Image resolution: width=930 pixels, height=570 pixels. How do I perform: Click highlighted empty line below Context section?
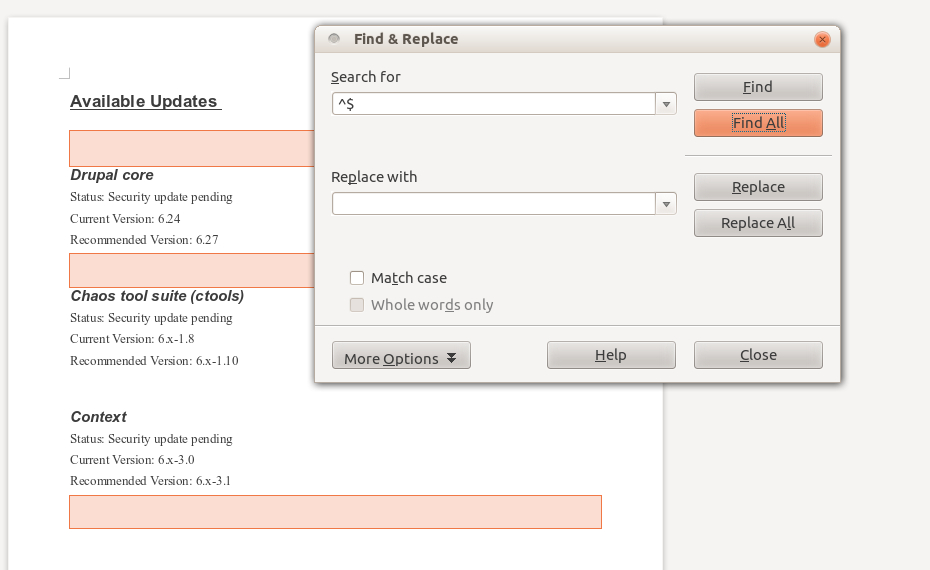(335, 511)
